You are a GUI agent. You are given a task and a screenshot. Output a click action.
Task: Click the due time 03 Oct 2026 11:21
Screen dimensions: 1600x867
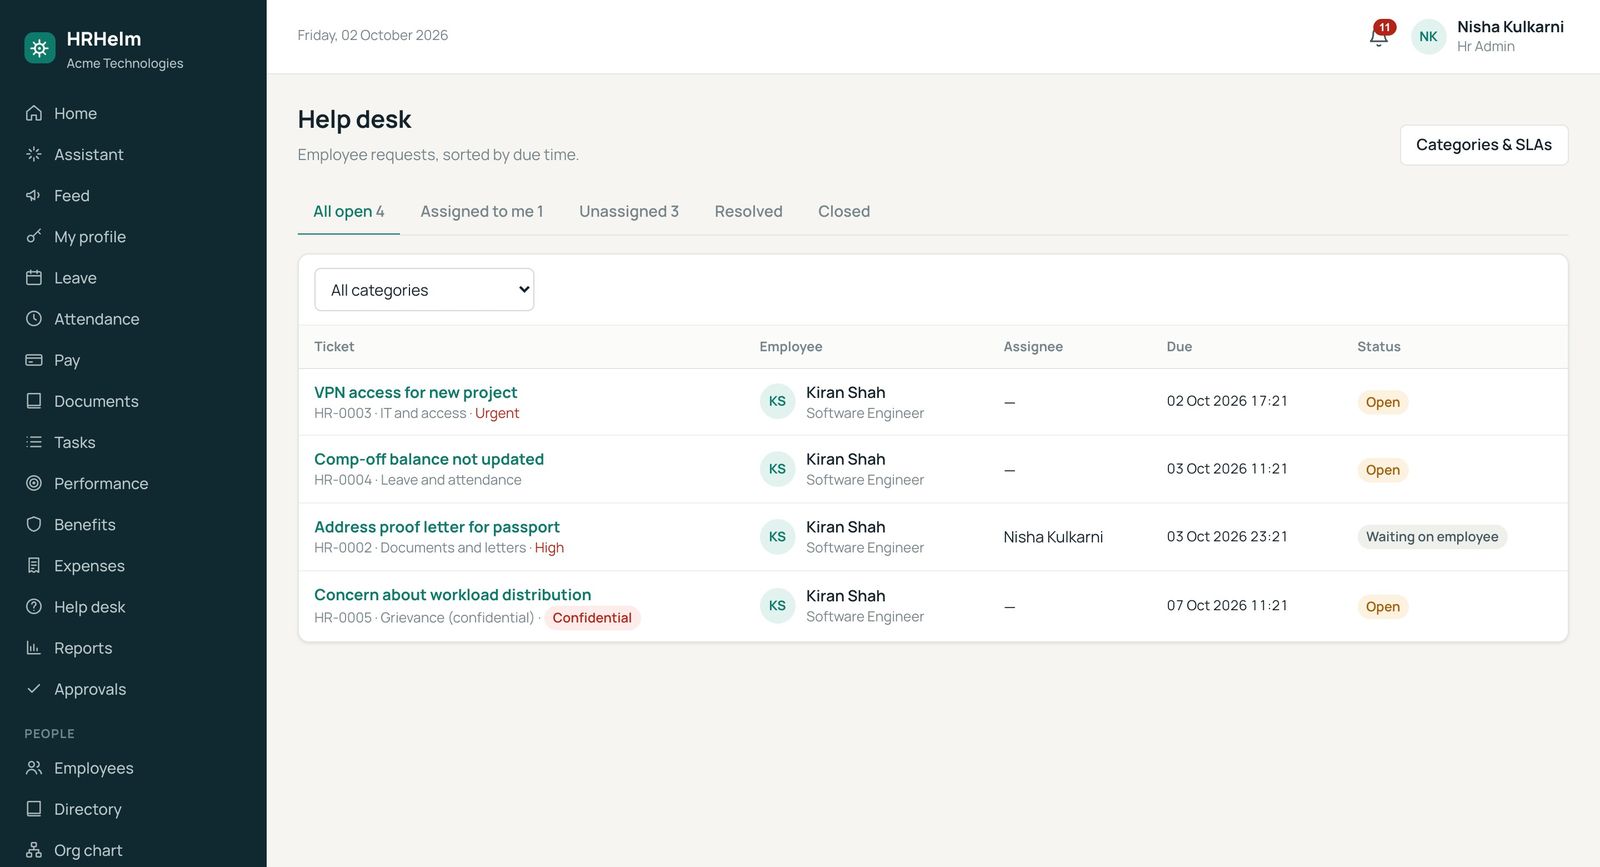coord(1227,469)
